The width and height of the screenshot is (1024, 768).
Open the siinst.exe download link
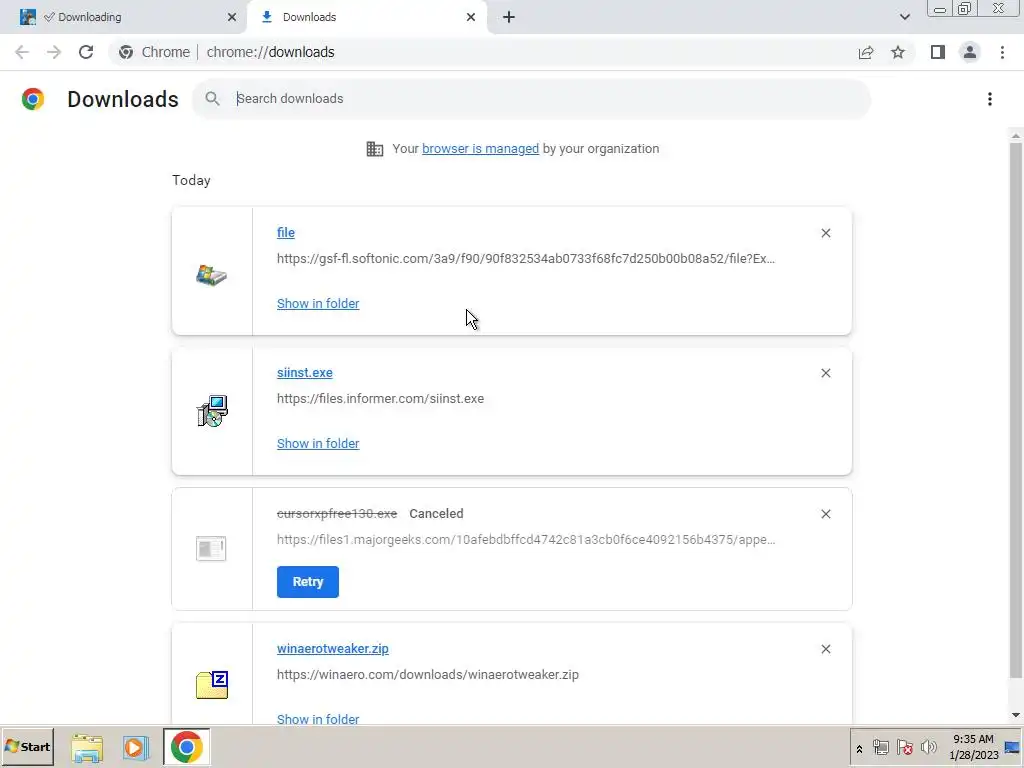(x=305, y=372)
